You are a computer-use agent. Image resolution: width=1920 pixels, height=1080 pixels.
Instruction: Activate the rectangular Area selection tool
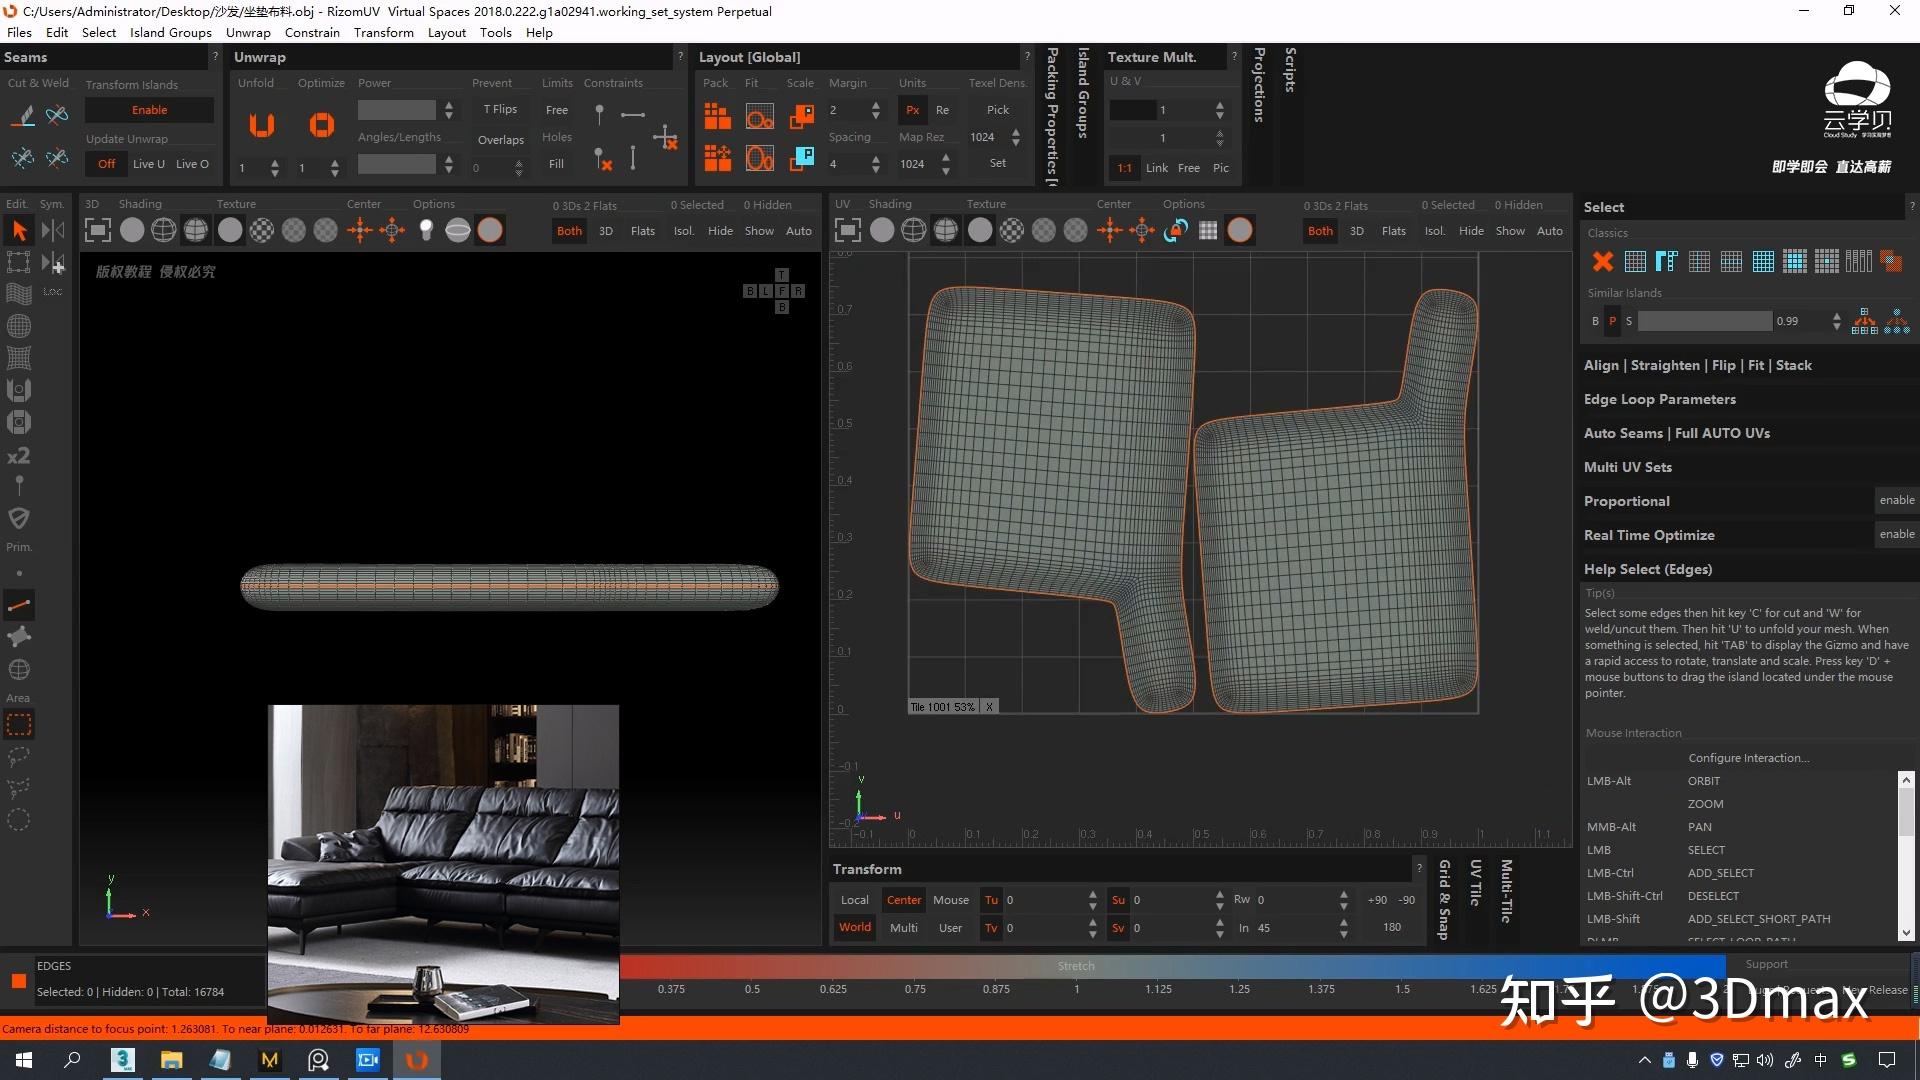[x=19, y=724]
